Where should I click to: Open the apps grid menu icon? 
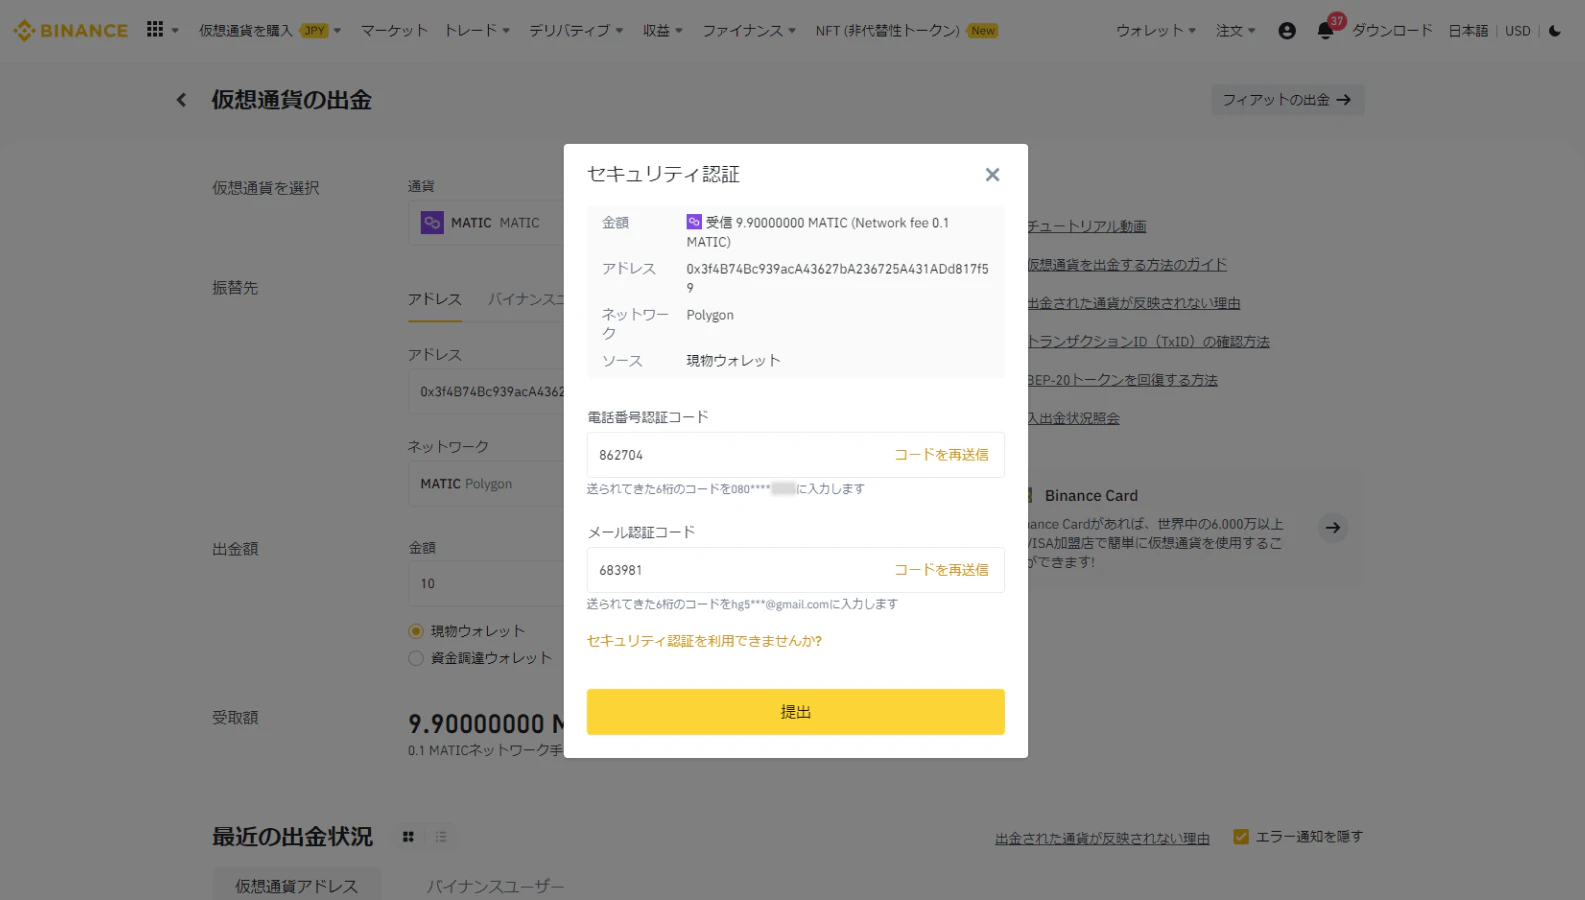[x=155, y=29]
